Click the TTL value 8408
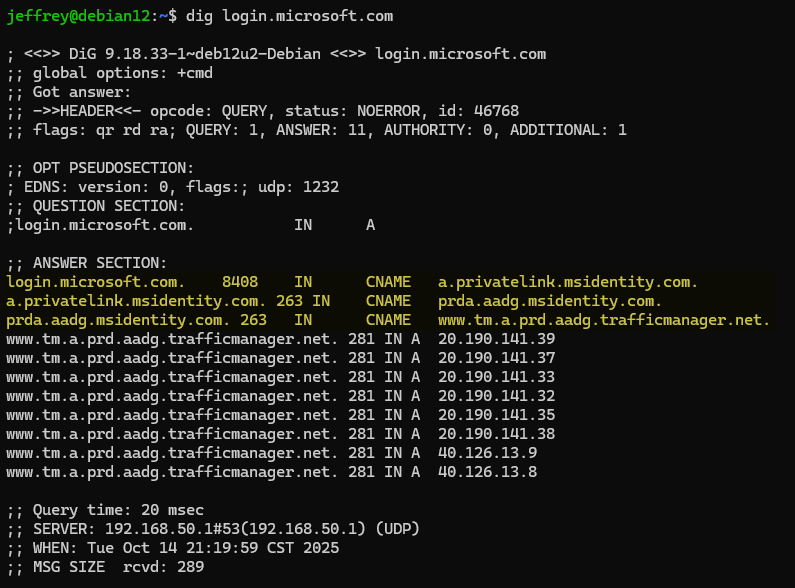Image resolution: width=795 pixels, height=588 pixels. (240, 282)
